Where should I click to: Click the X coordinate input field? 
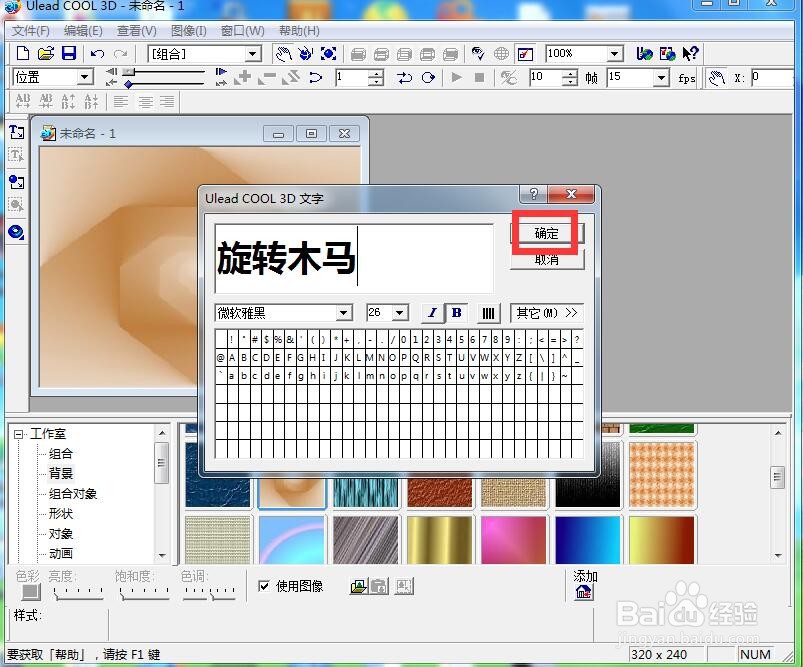click(x=773, y=78)
